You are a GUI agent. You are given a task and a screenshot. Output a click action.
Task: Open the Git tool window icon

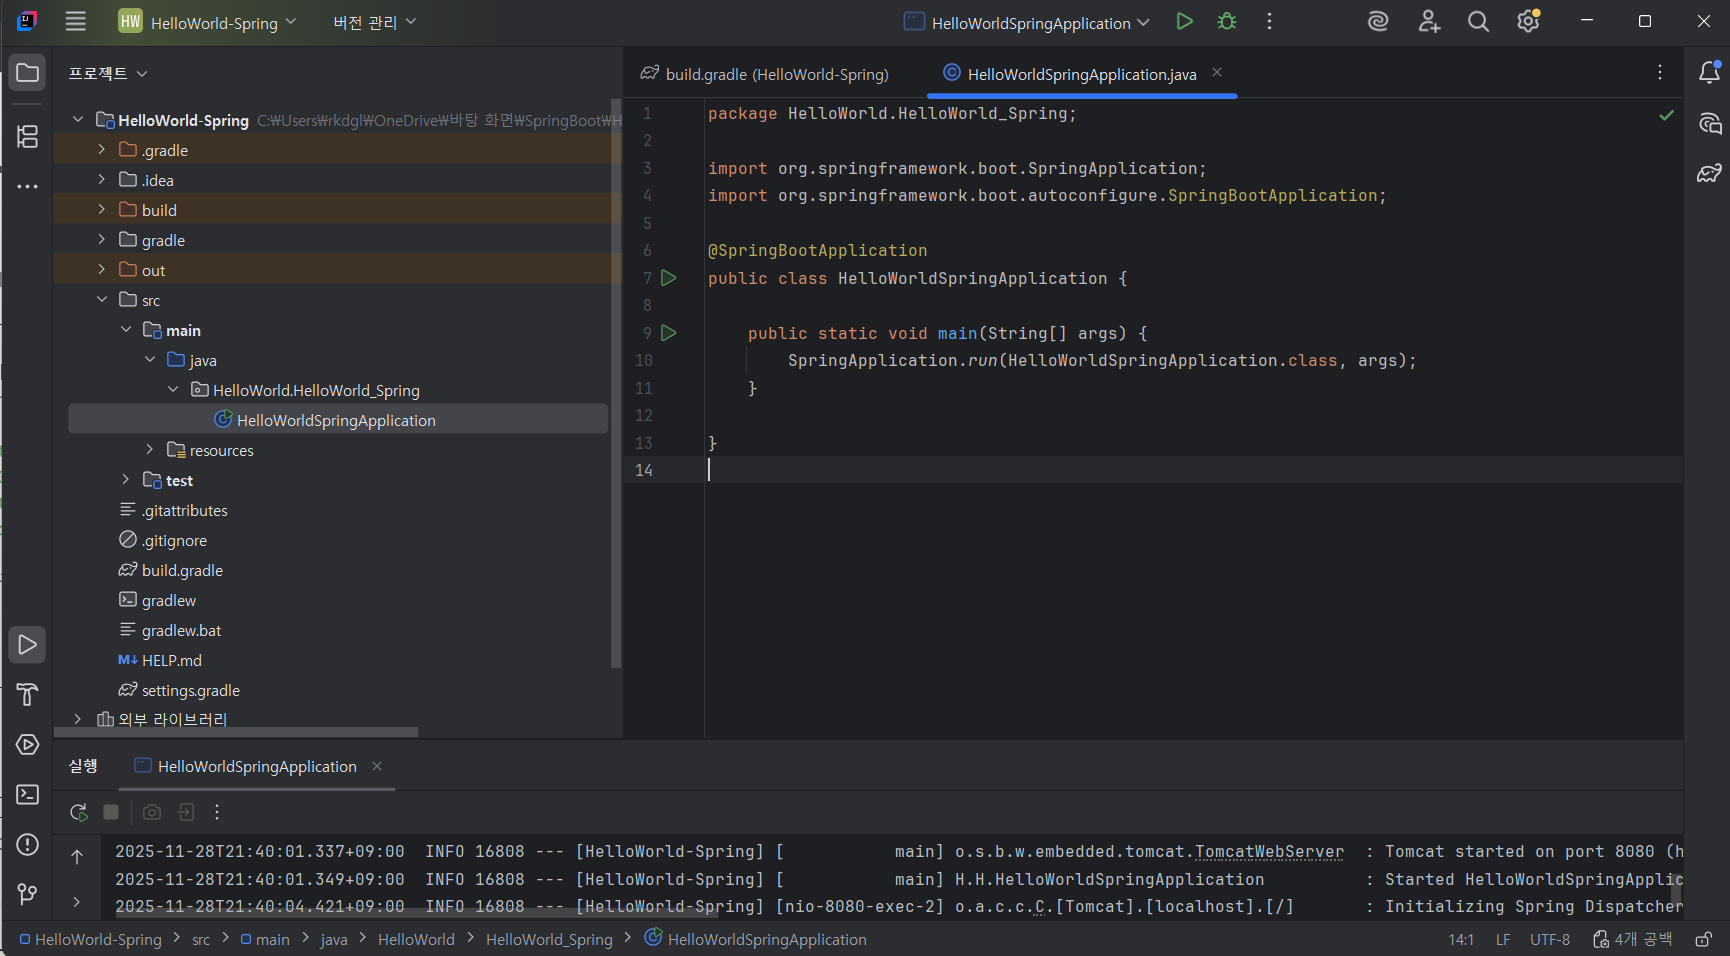coord(27,894)
